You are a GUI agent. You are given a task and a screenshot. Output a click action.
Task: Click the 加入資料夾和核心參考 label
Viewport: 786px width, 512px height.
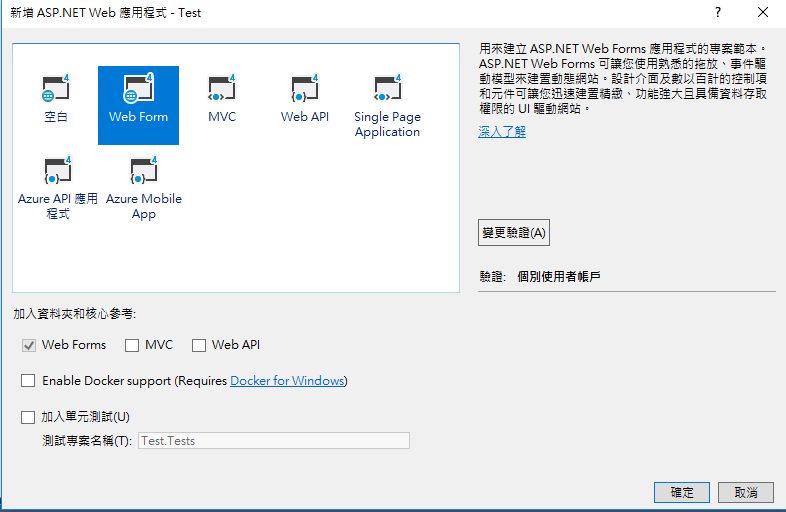[75, 314]
